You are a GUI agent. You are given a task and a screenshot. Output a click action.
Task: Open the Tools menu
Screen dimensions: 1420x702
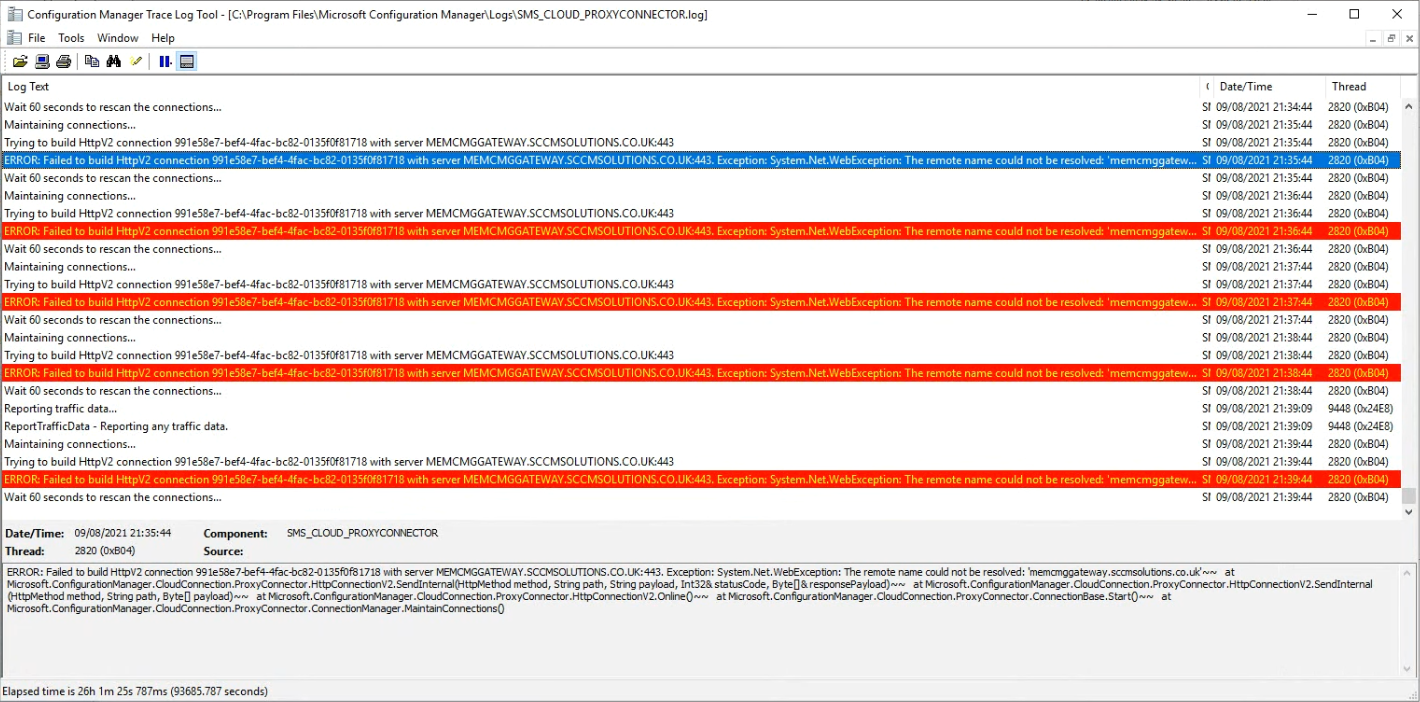pos(70,37)
